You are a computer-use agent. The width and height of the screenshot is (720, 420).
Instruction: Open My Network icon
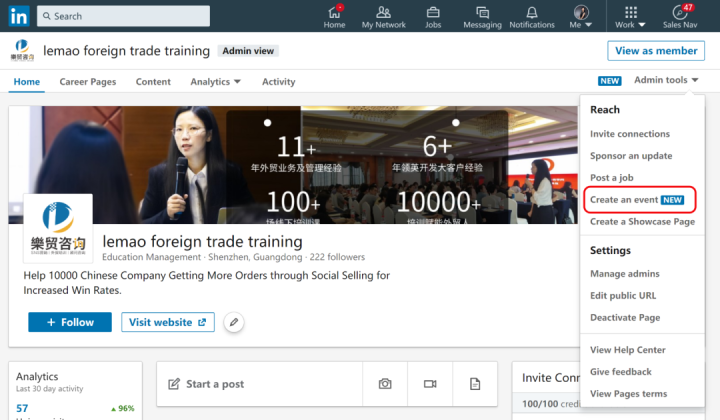pyautogui.click(x=383, y=17)
